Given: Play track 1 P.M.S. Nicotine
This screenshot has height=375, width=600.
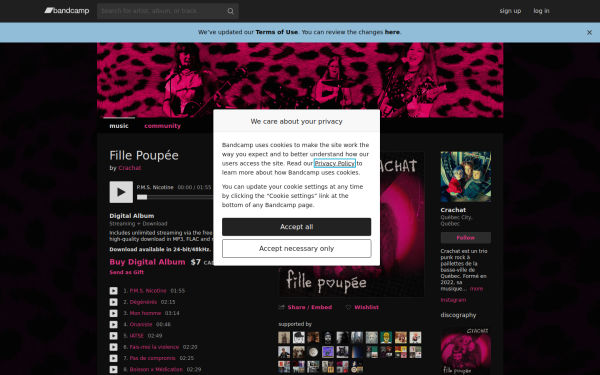Looking at the screenshot, I should 114,291.
